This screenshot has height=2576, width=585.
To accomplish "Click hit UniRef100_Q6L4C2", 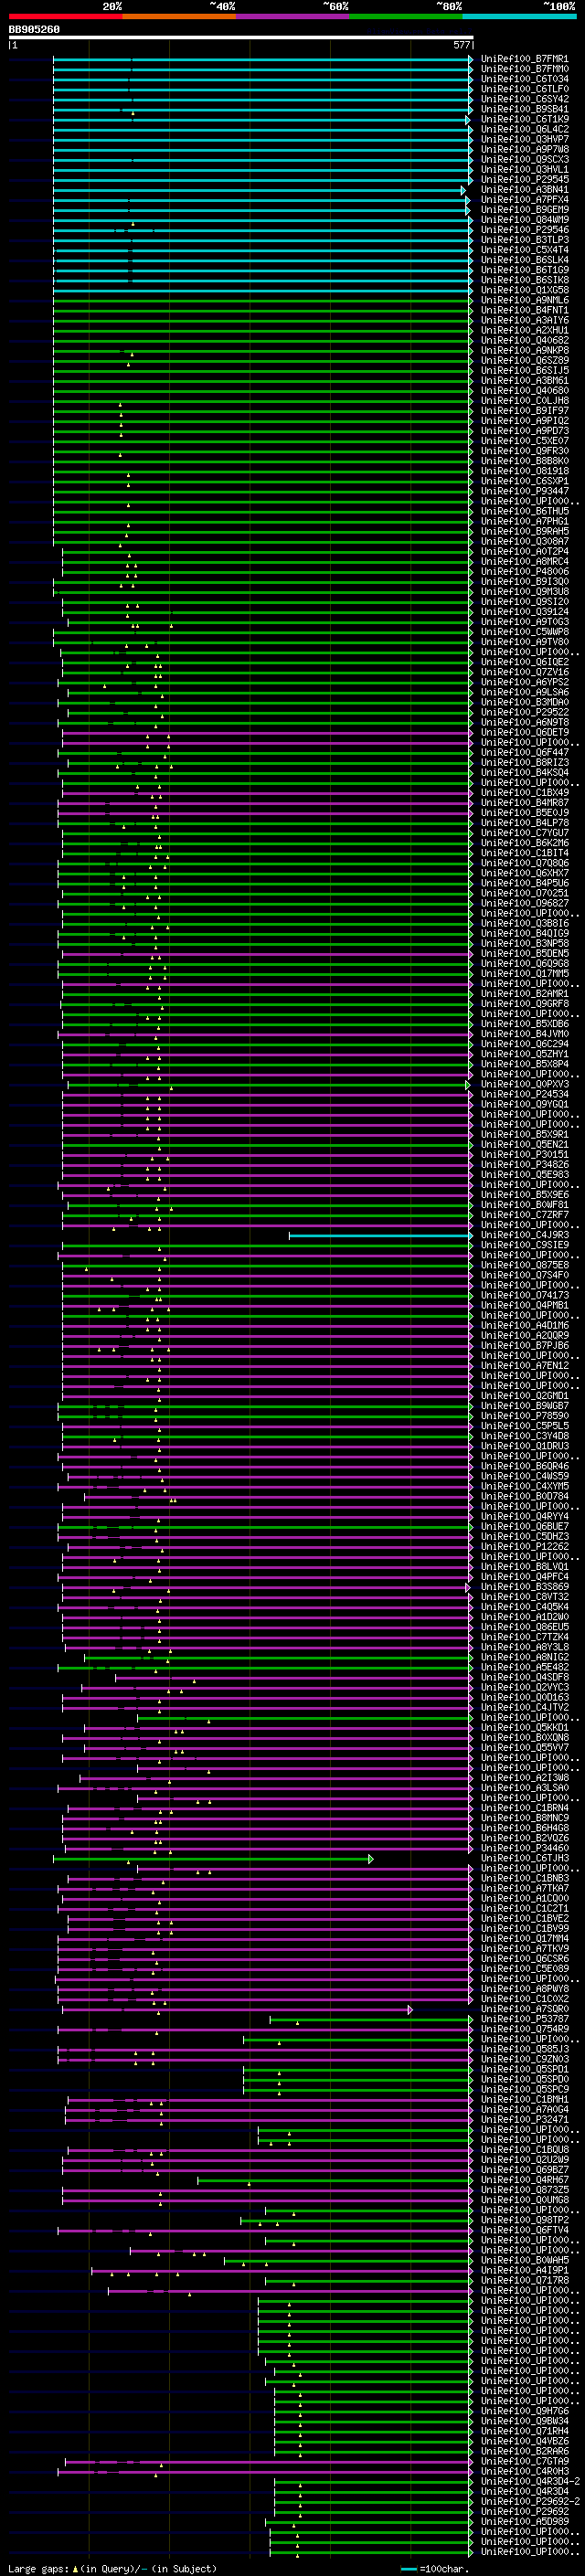I will 525,129.
